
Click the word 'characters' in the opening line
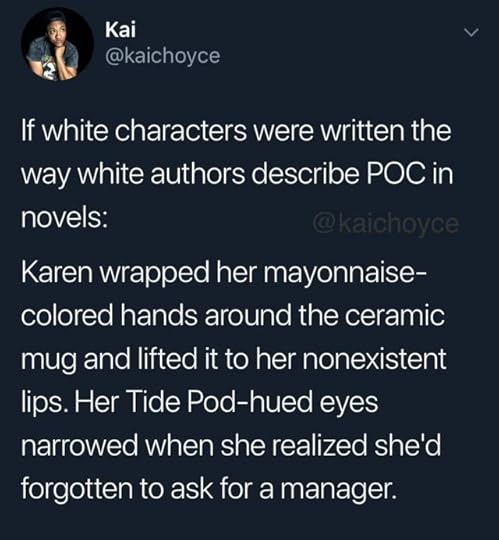click(181, 131)
